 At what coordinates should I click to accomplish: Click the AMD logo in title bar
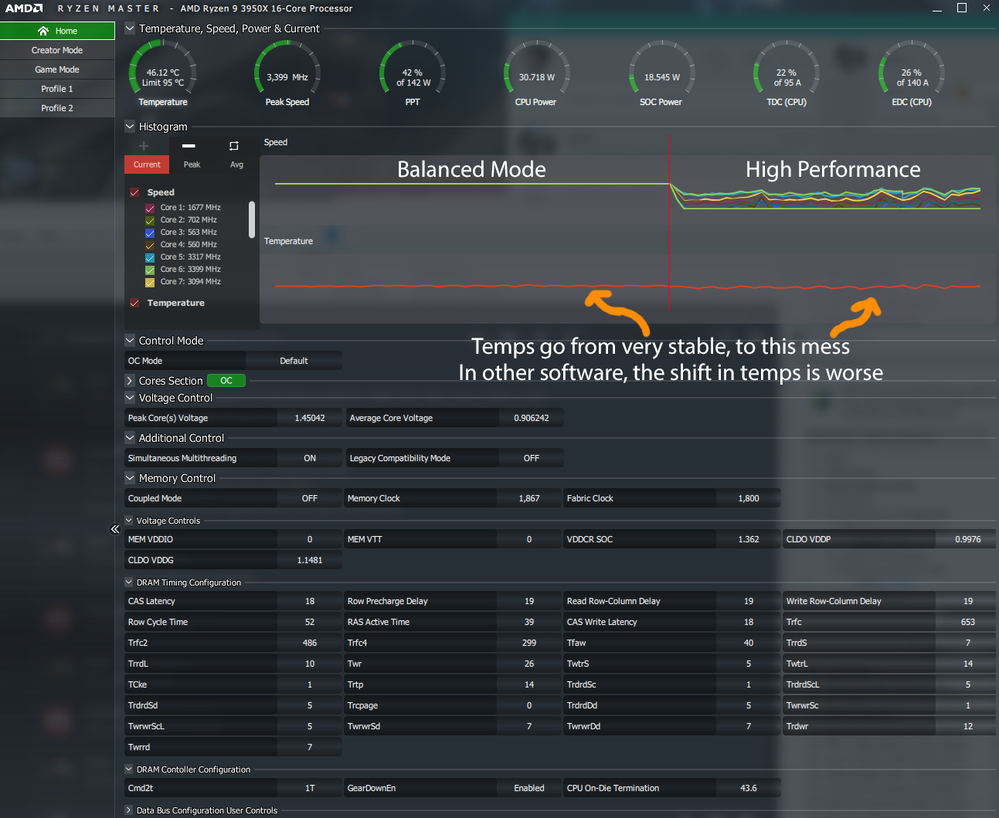point(24,8)
